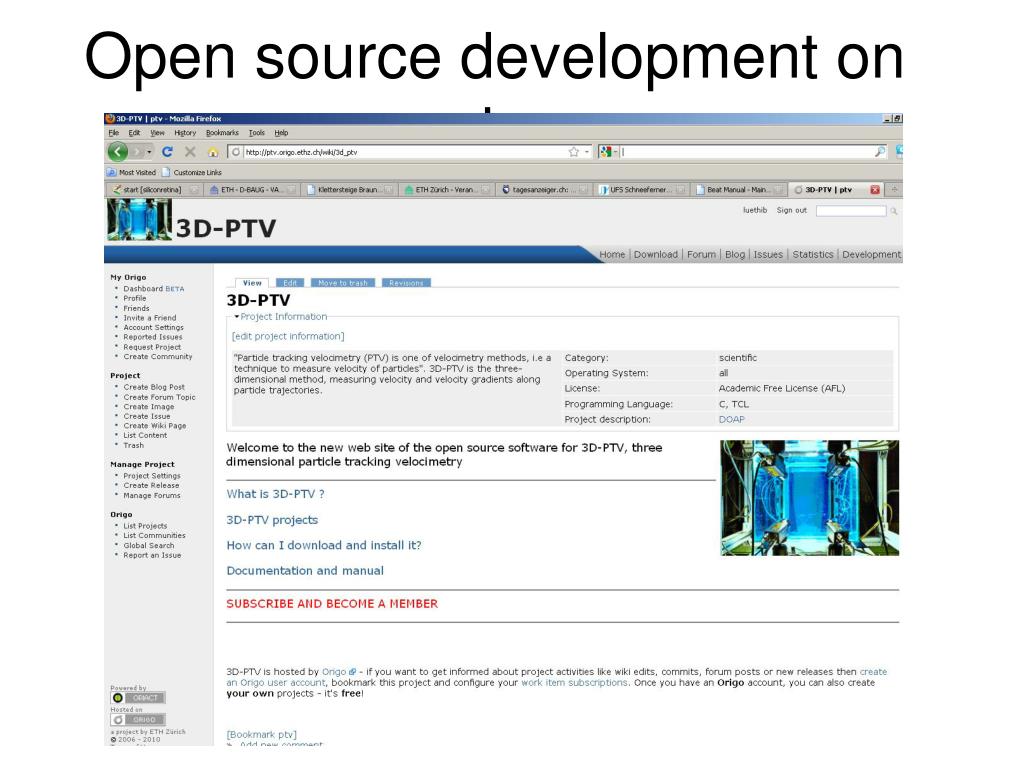Select the Revisions tab
Screen dimensions: 1024x768
pyautogui.click(x=406, y=283)
